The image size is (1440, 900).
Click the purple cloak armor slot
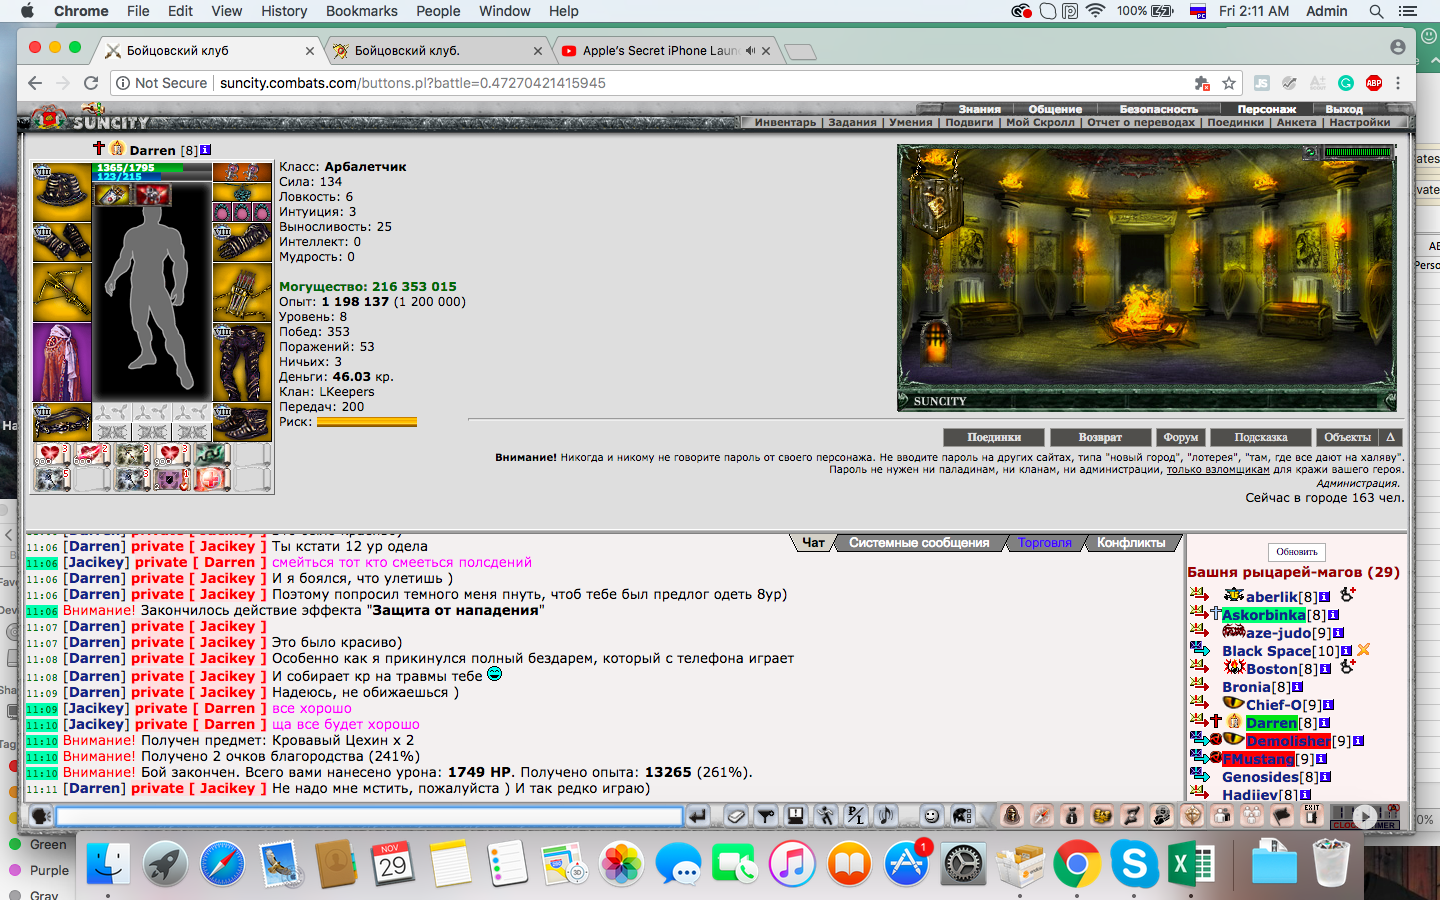pos(62,362)
